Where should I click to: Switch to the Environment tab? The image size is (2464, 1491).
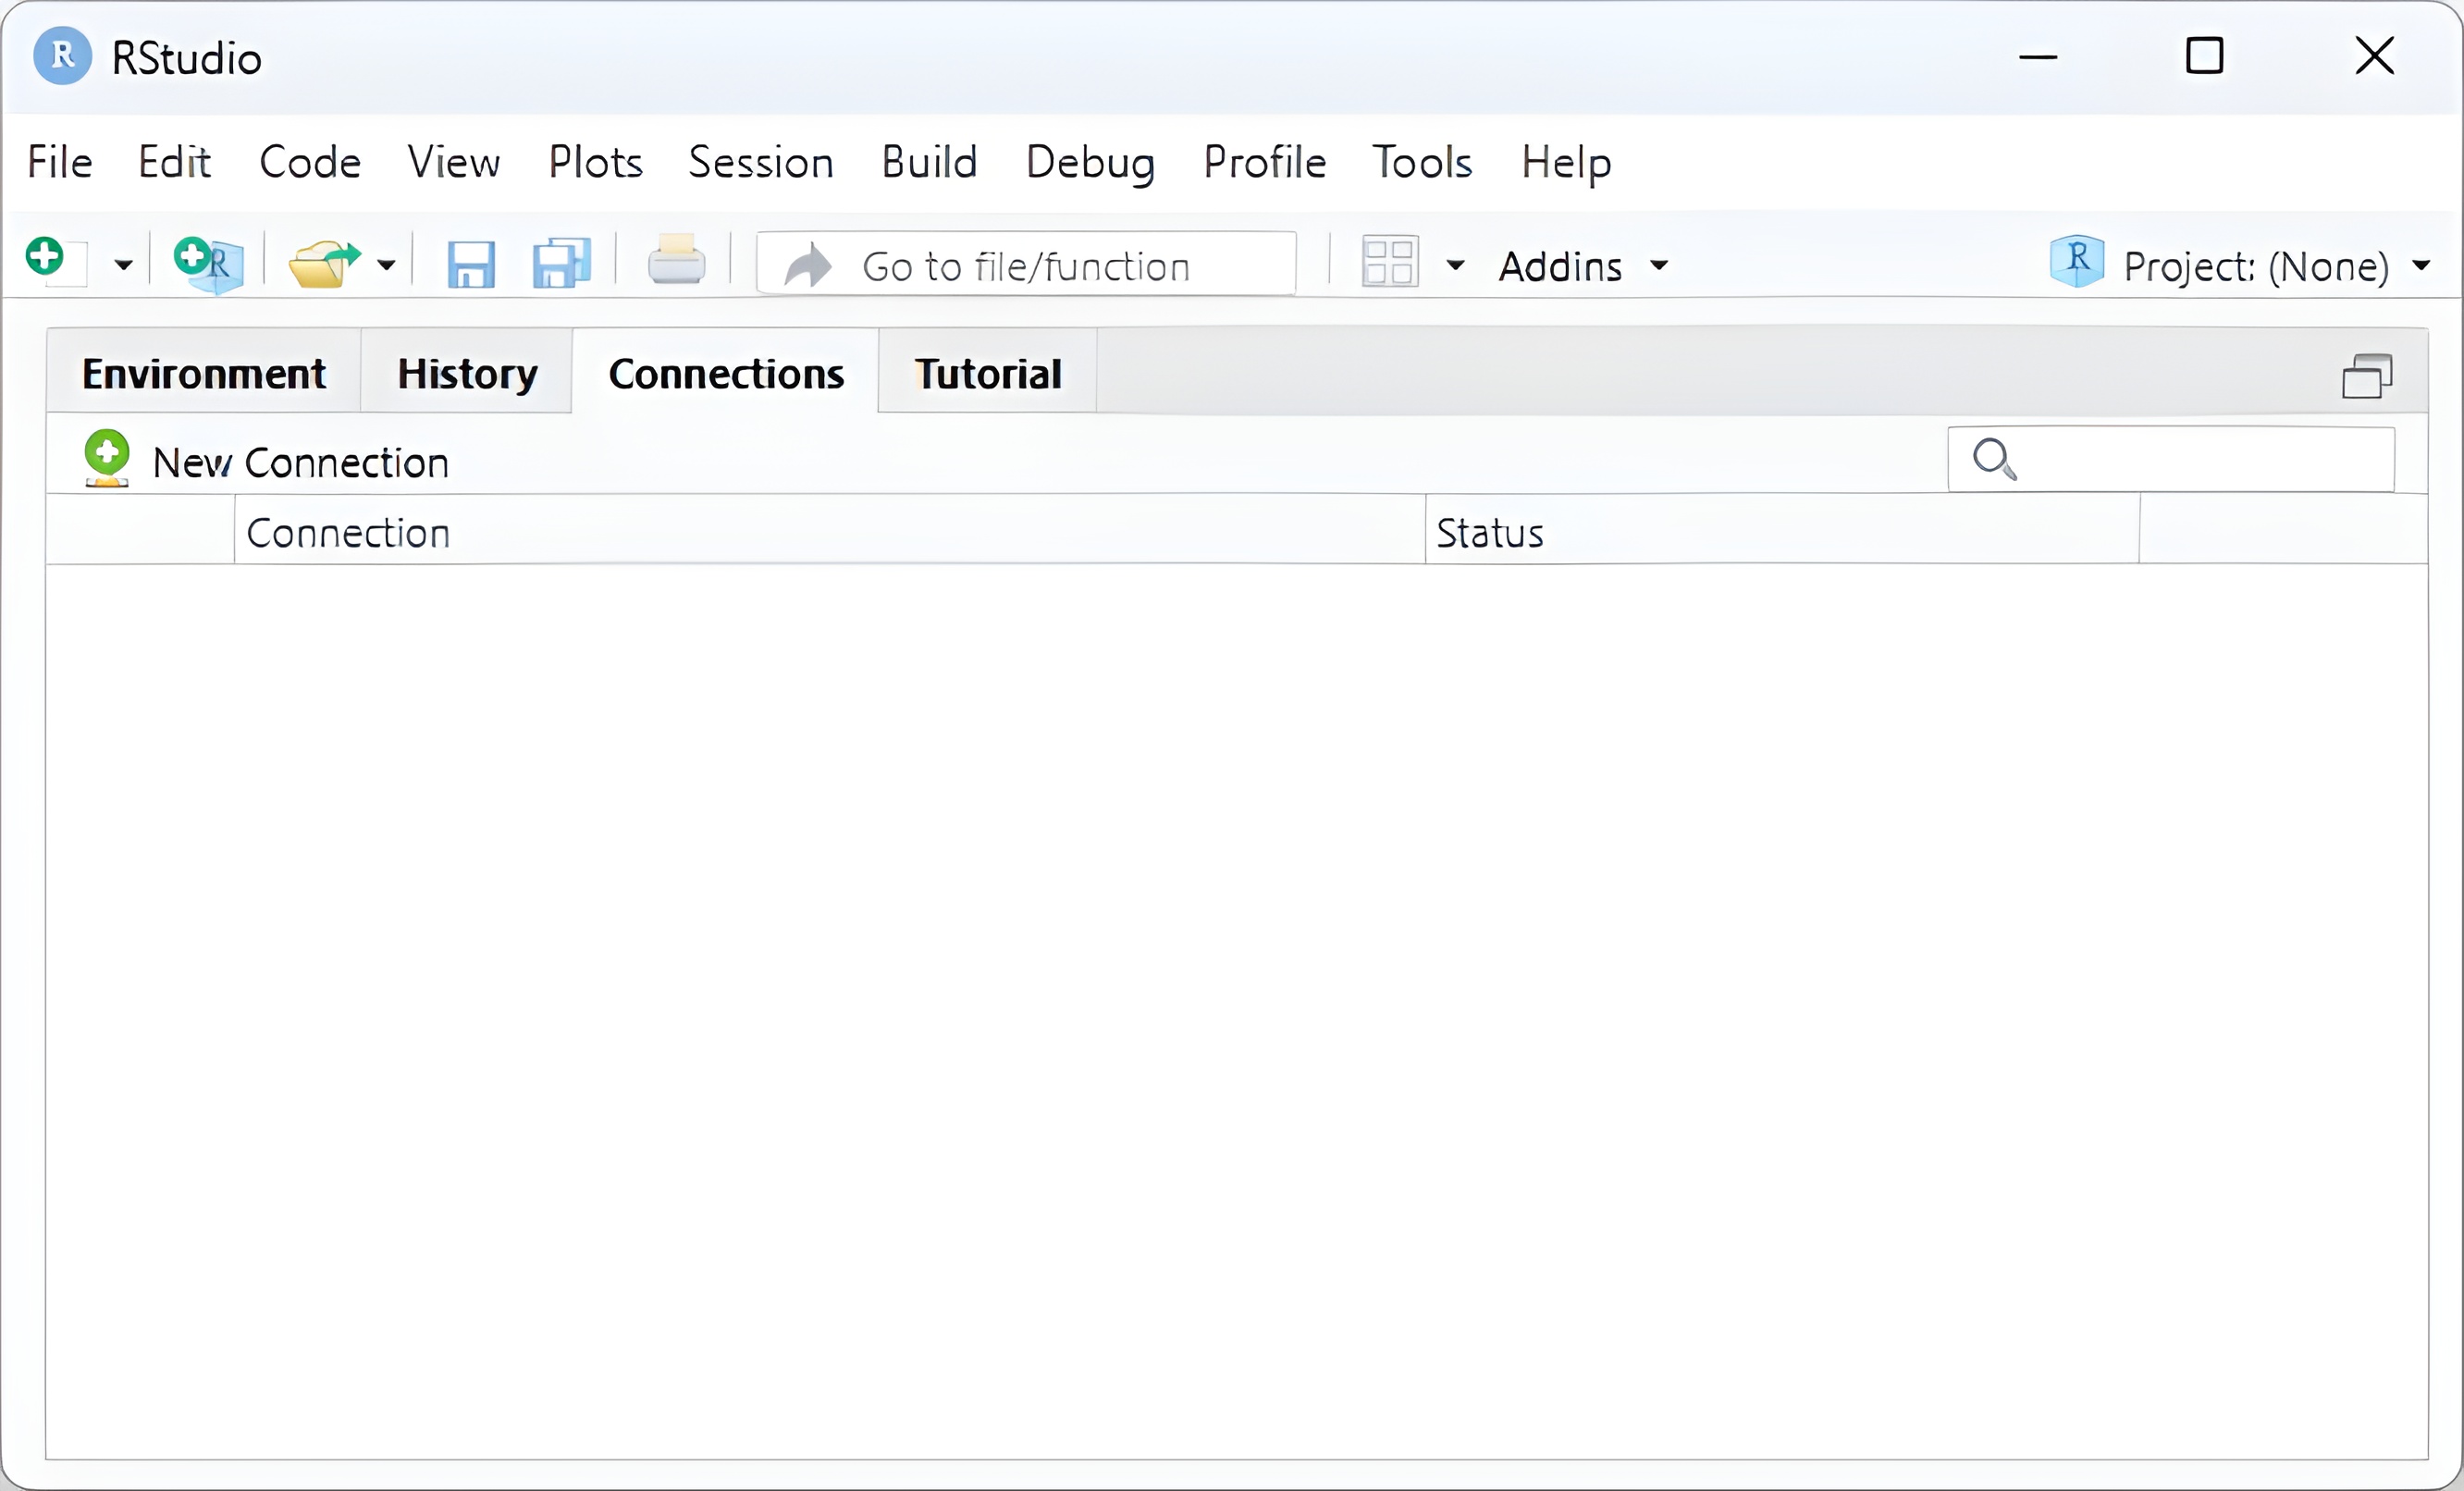(204, 374)
